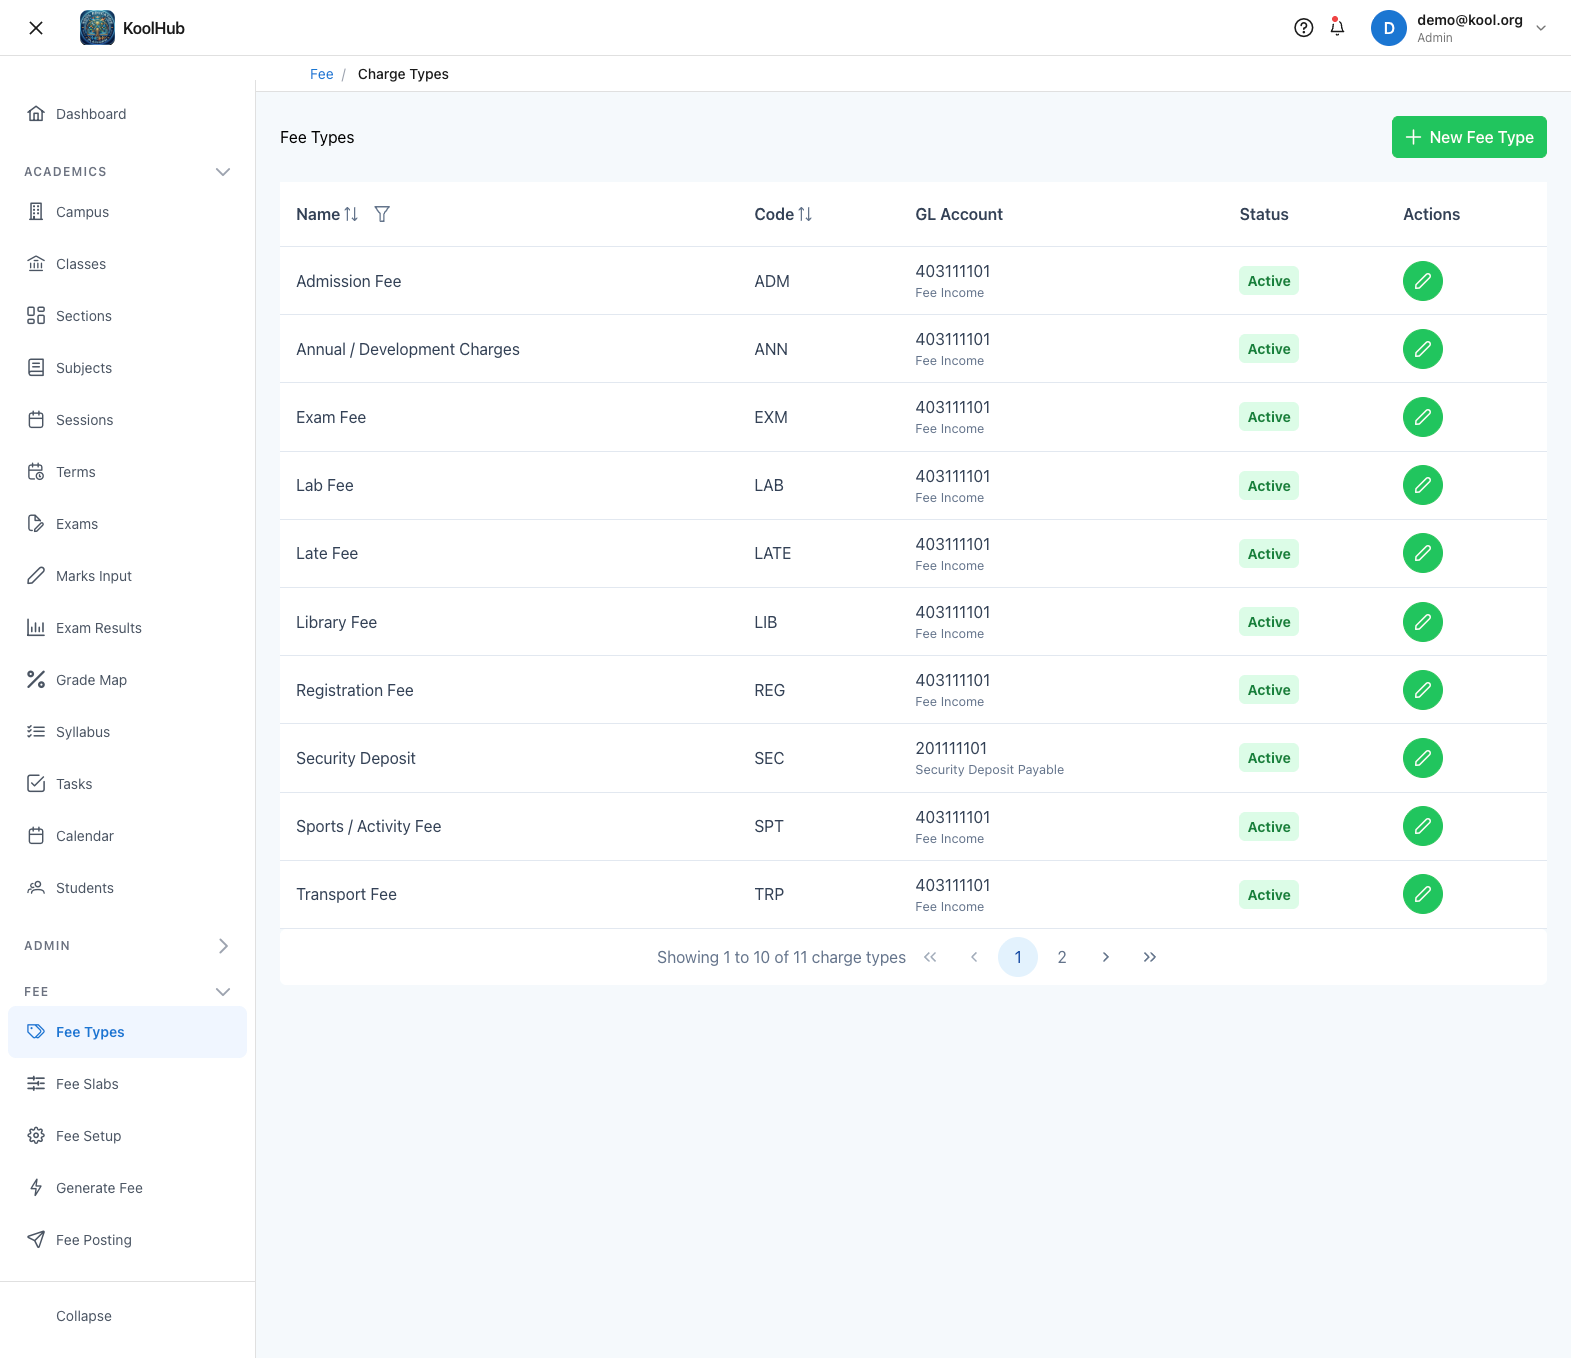Open Campus in the sidebar
The width and height of the screenshot is (1571, 1358).
[x=127, y=212]
